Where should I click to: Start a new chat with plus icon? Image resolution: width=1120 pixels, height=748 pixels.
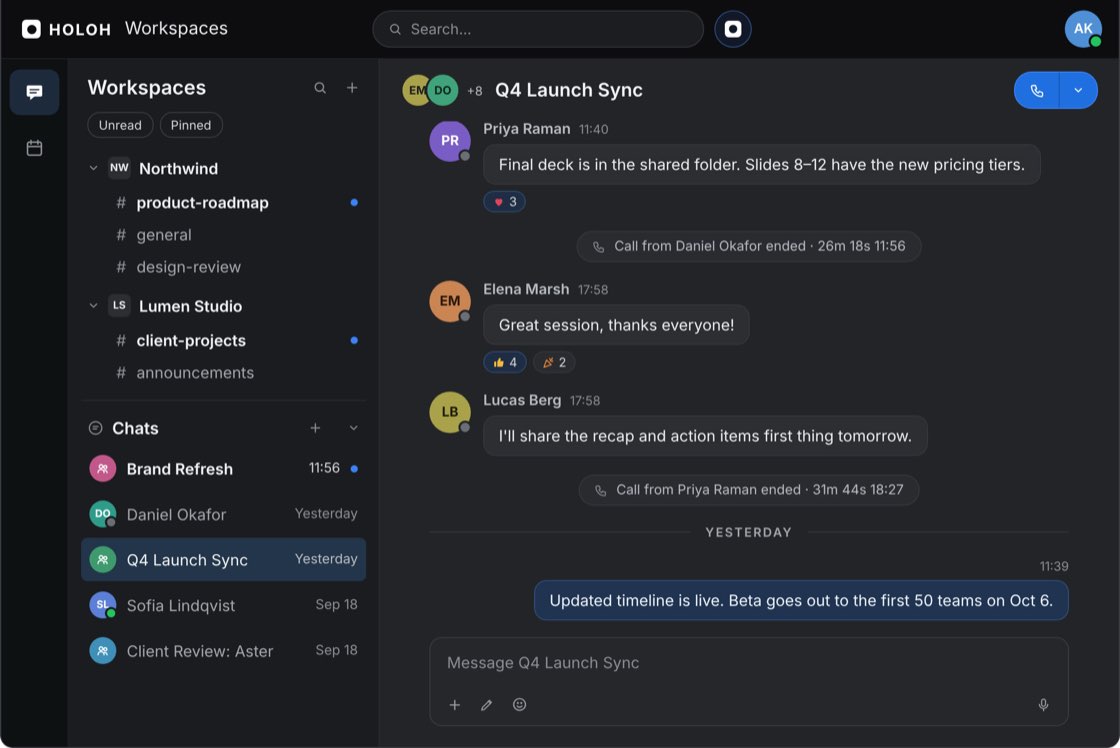pos(315,428)
